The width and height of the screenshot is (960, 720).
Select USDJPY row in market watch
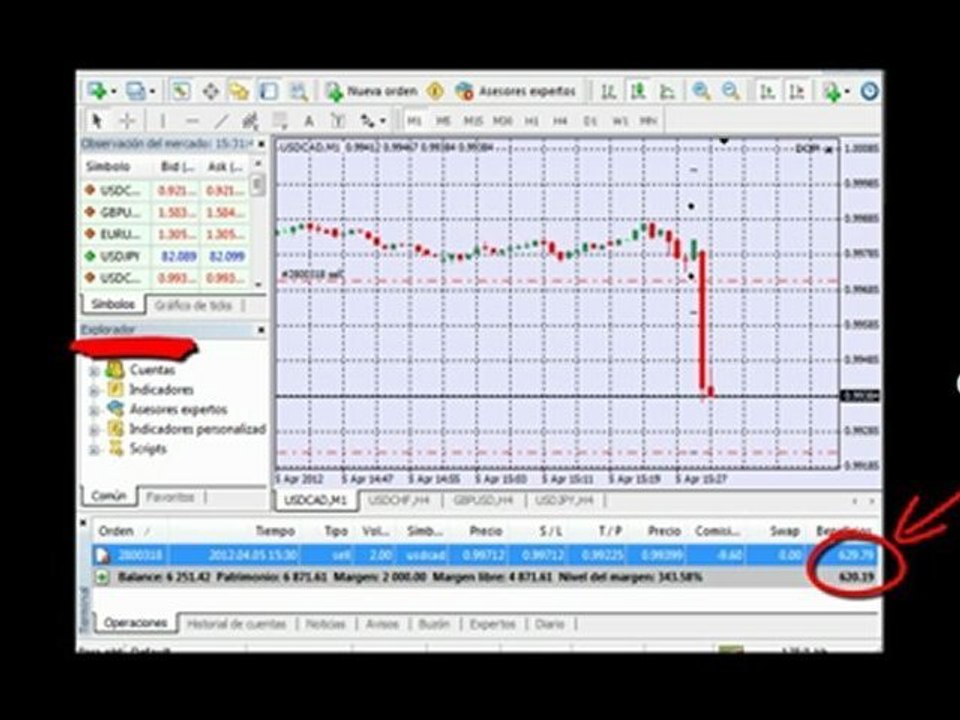coord(166,256)
